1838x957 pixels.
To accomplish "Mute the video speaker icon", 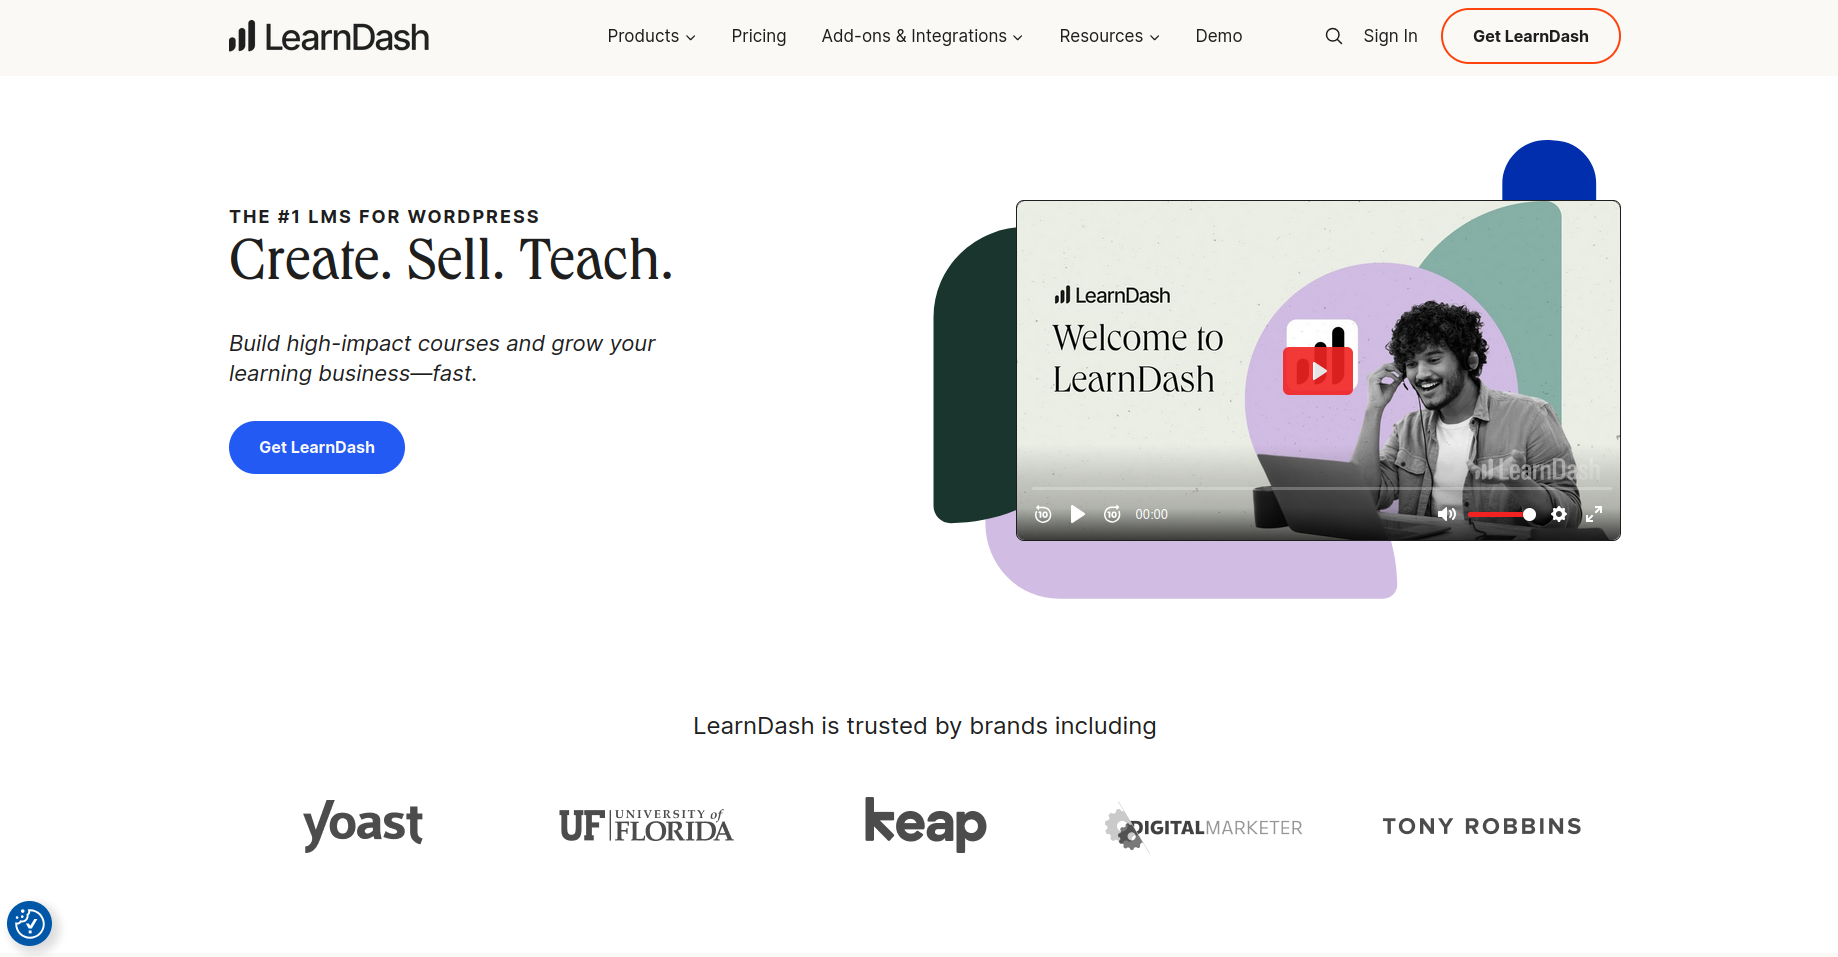I will pos(1447,514).
